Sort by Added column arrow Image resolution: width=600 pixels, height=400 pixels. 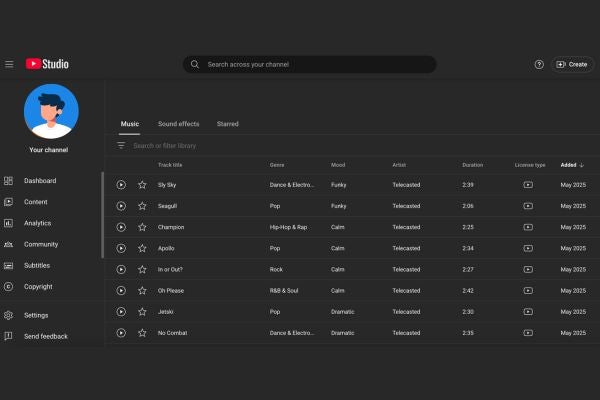click(582, 165)
